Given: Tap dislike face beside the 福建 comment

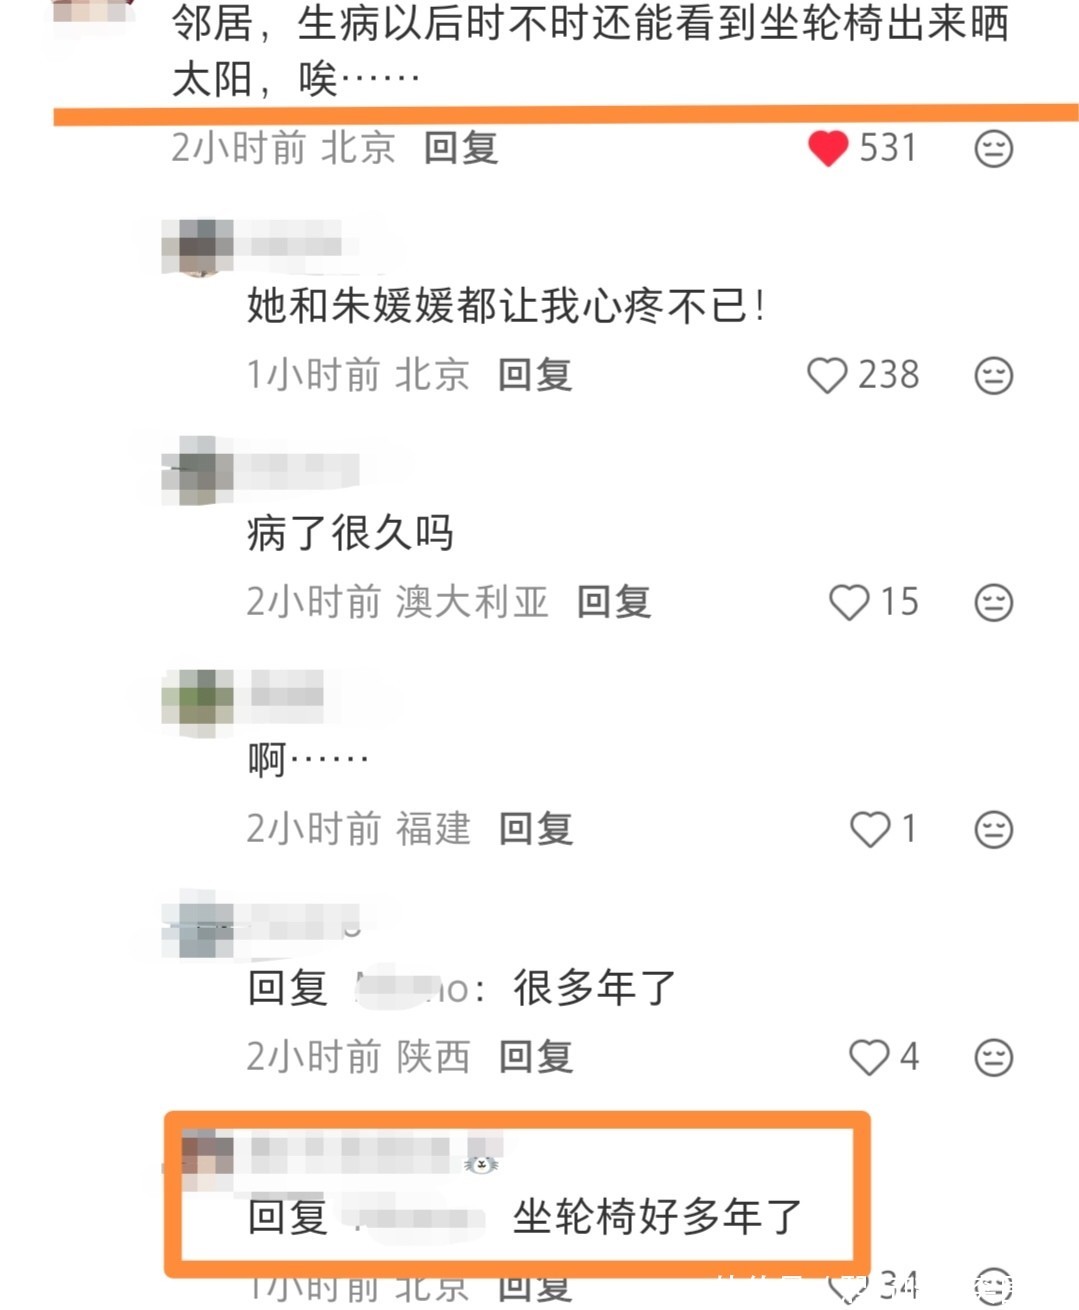Looking at the screenshot, I should click(993, 830).
